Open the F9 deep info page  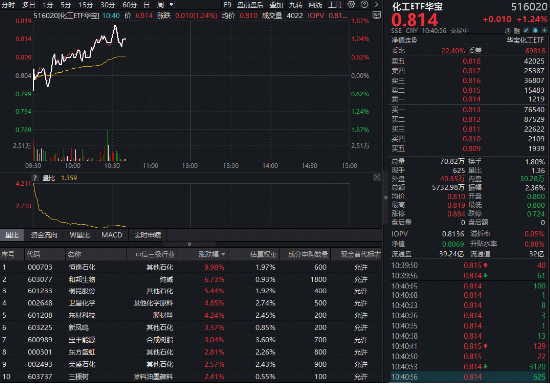coord(227,5)
